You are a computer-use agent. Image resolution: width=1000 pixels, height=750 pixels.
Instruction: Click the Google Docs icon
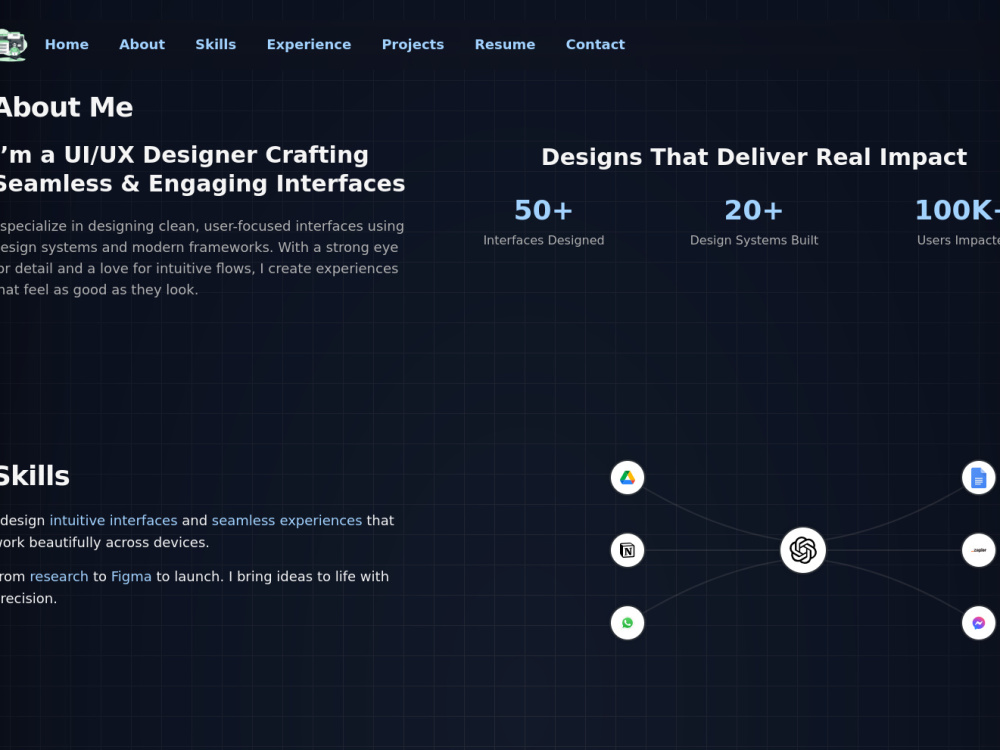(x=978, y=478)
